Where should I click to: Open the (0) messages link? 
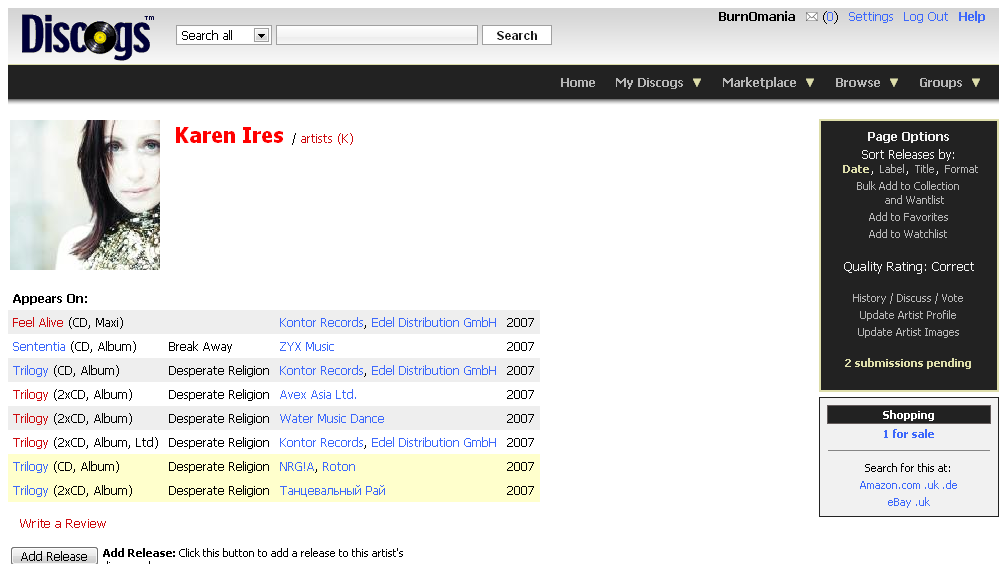tap(830, 17)
